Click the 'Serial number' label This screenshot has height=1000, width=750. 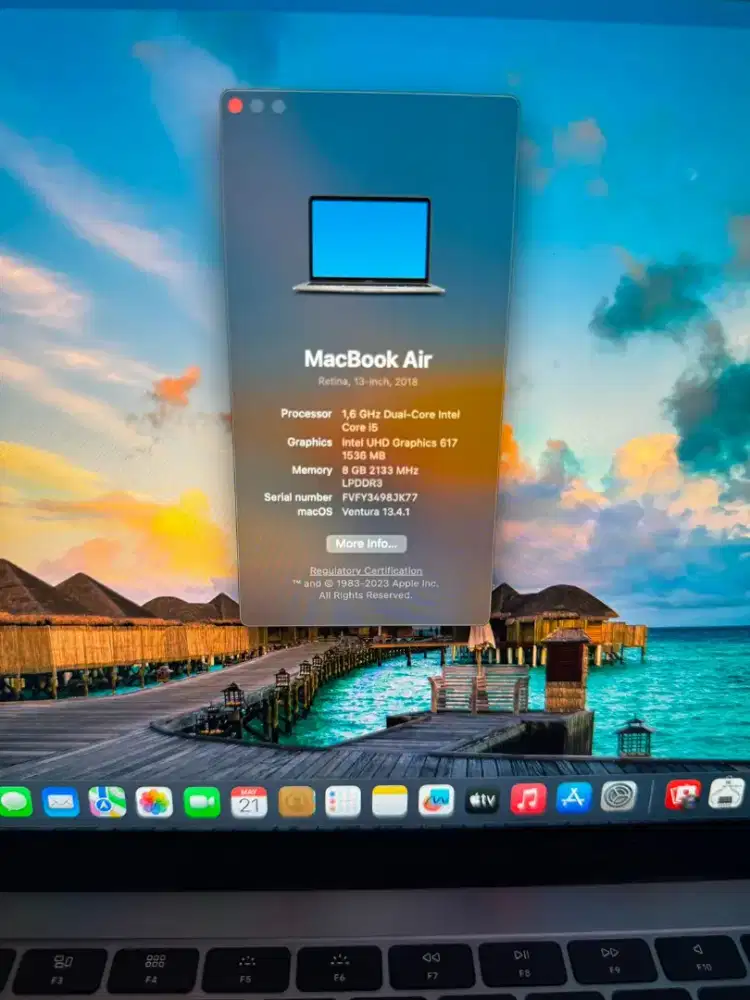(298, 497)
